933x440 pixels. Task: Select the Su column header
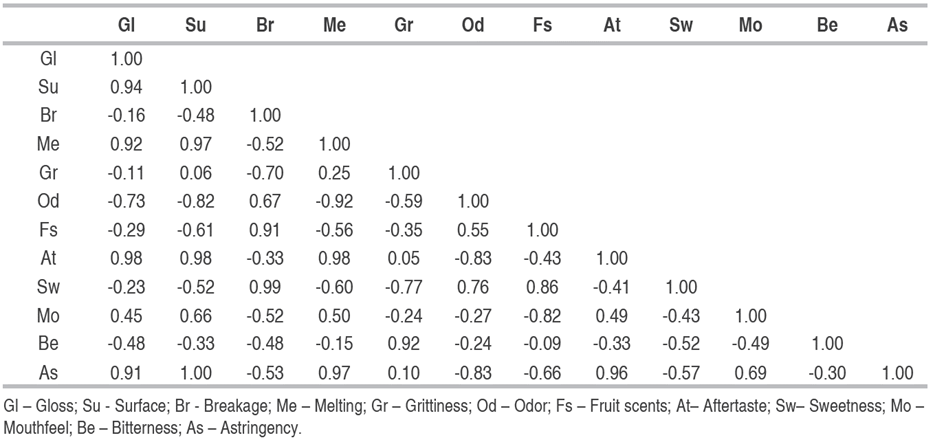point(197,26)
